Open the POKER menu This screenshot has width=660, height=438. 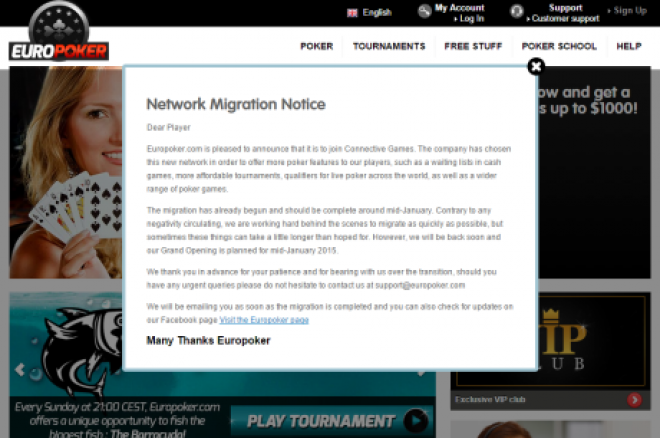point(317,46)
